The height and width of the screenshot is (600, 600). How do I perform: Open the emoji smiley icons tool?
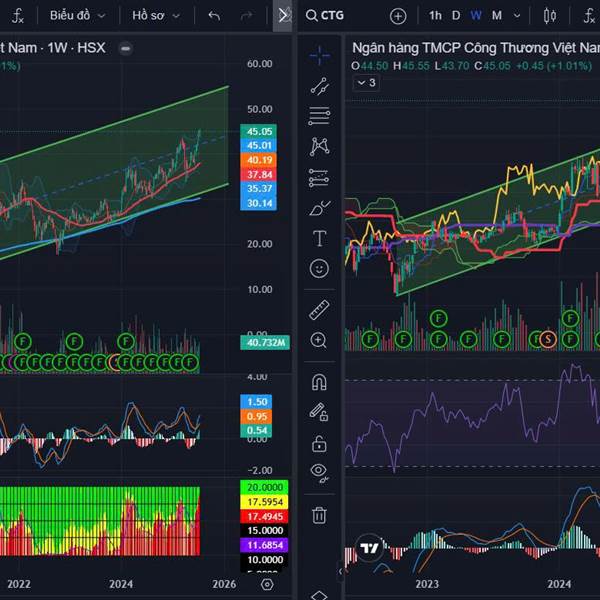coord(319,268)
